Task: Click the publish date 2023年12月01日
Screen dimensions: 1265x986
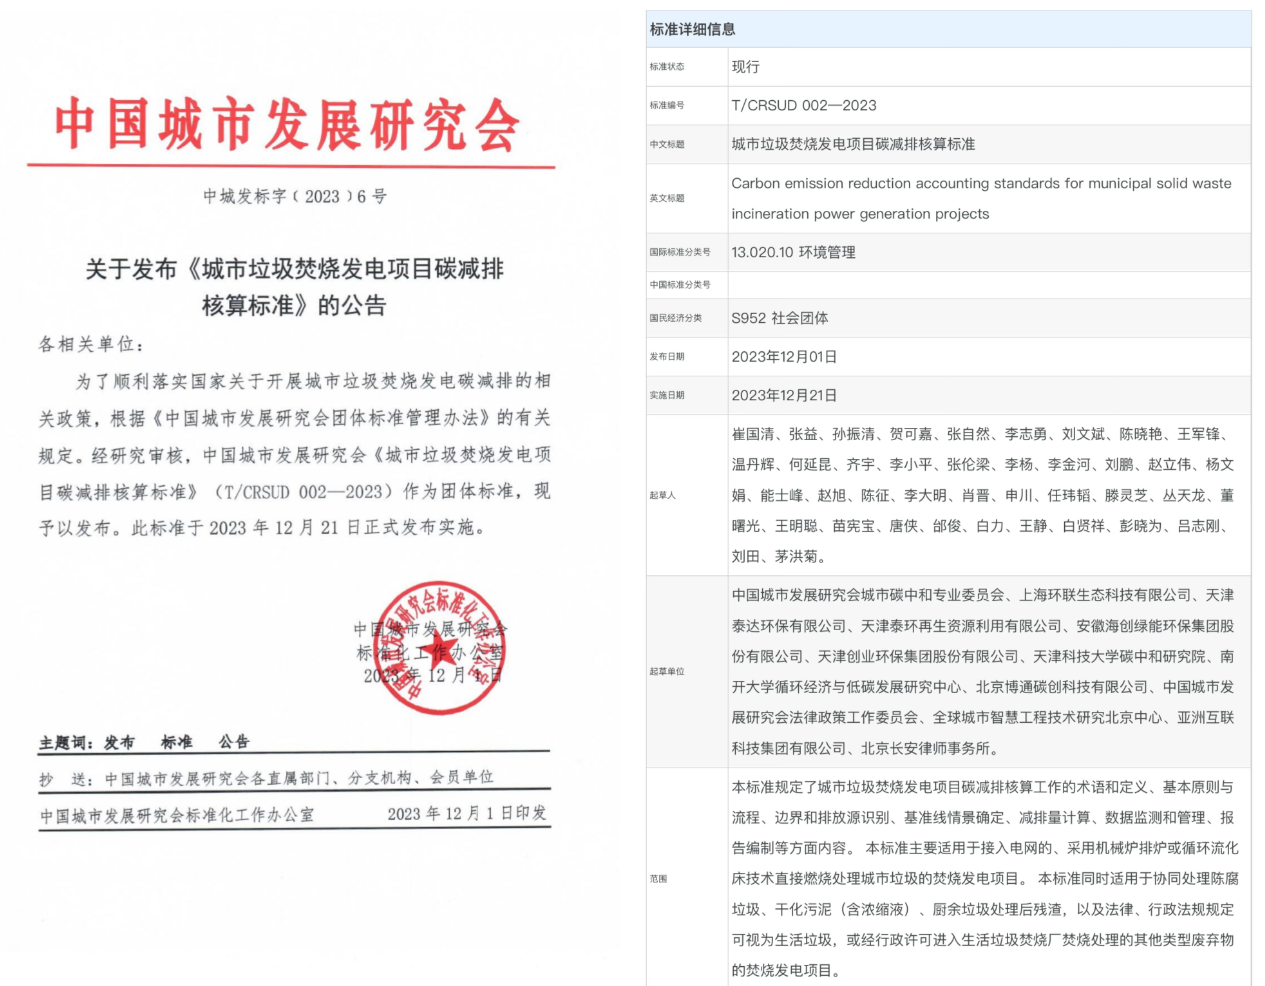Action: coord(784,357)
